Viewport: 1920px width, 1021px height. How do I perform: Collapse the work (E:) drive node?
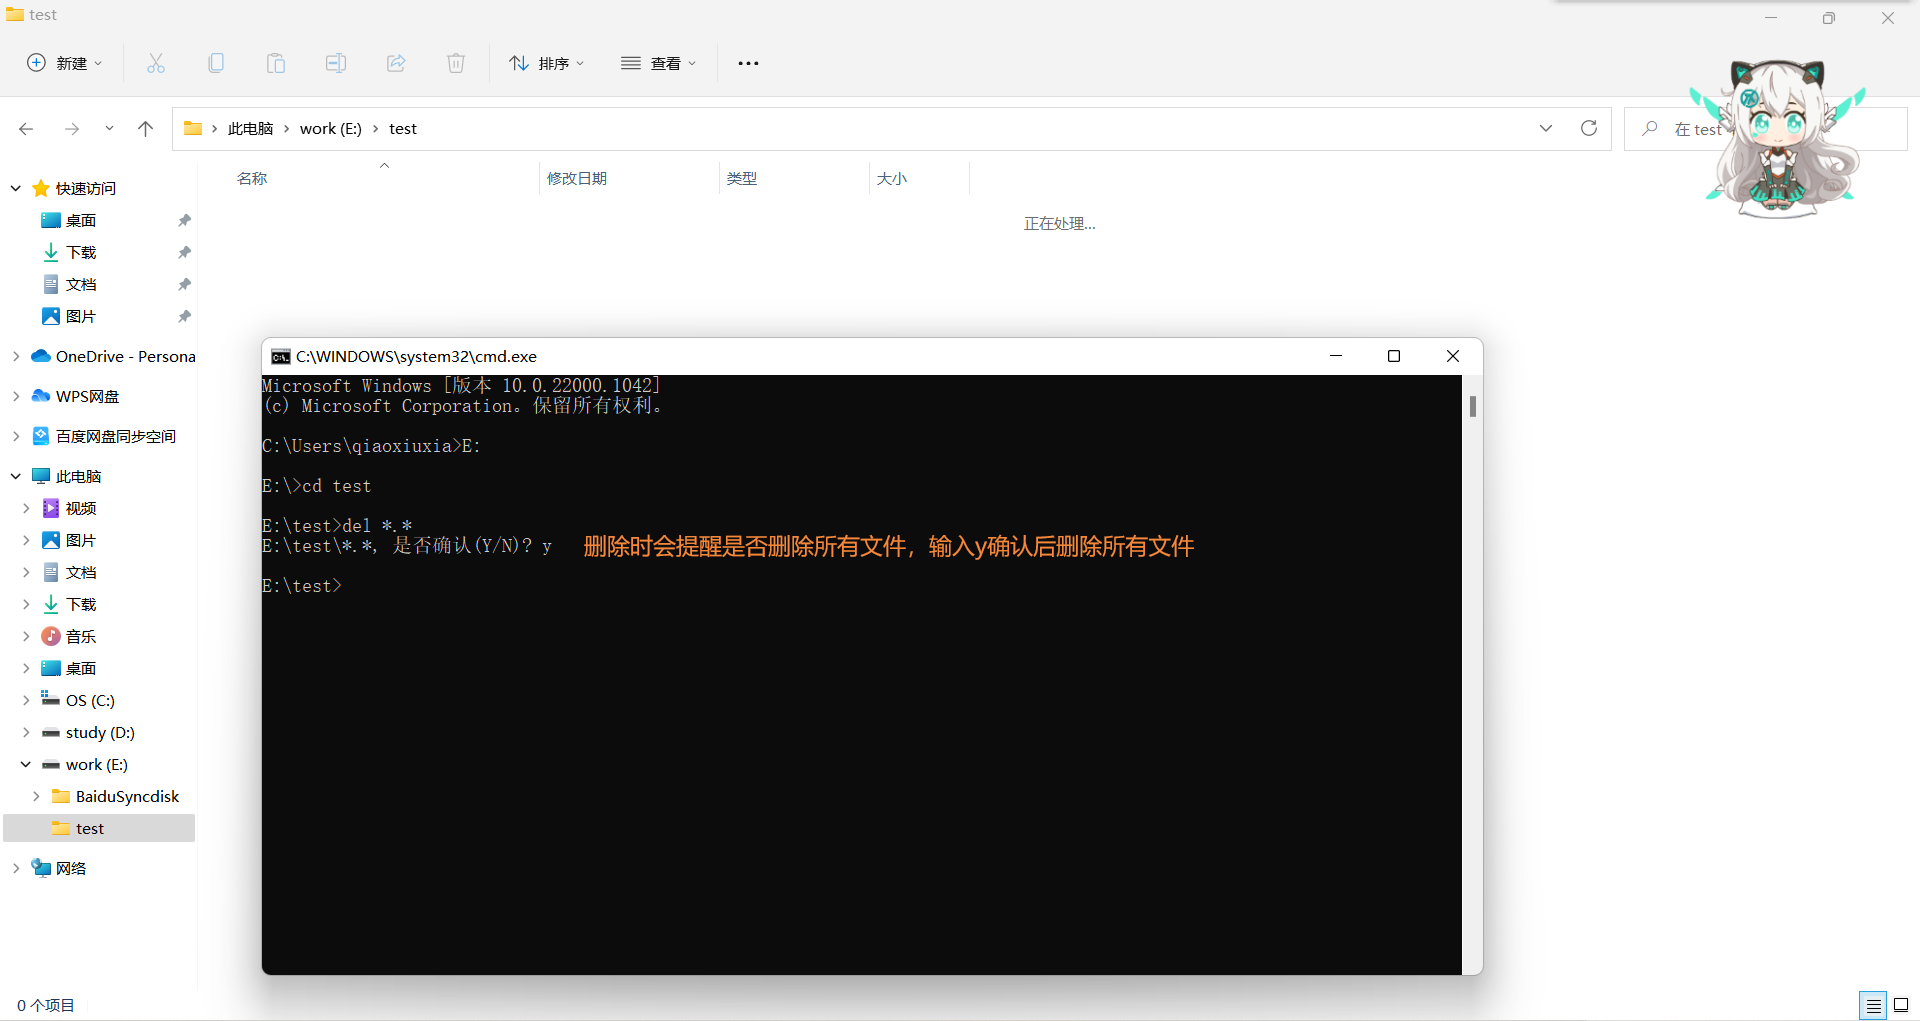click(x=26, y=764)
